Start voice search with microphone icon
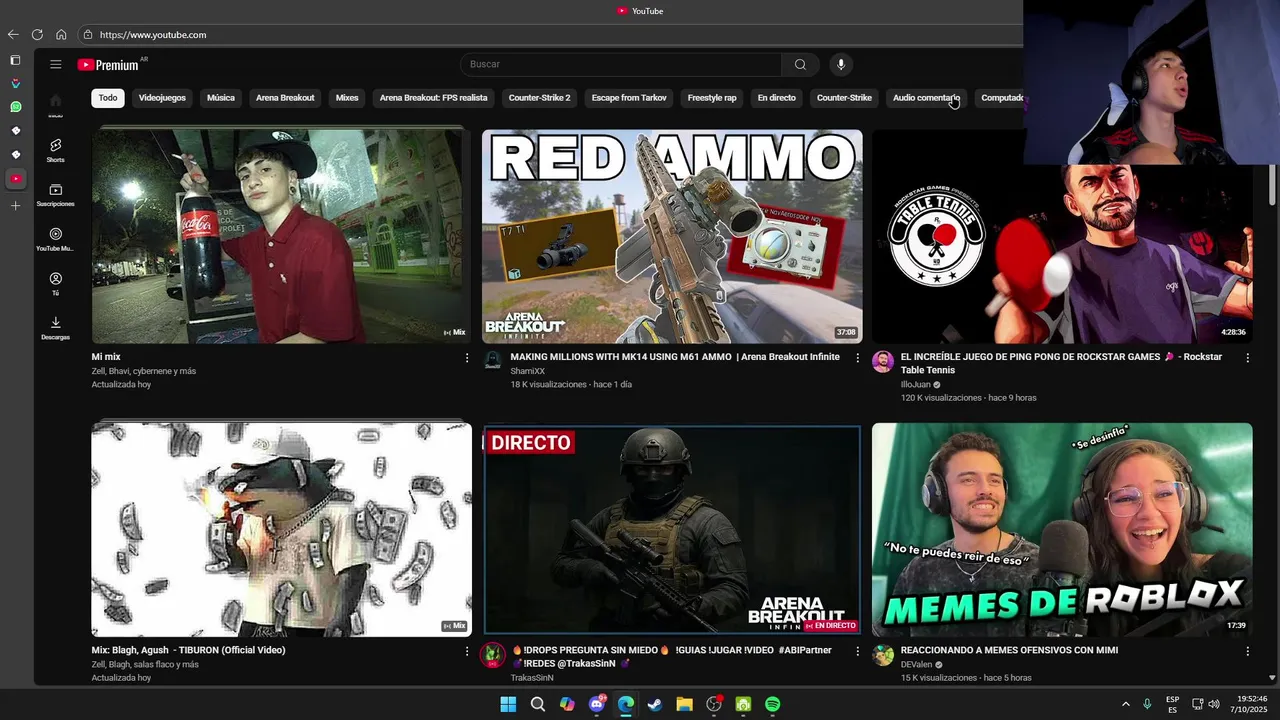 (841, 64)
